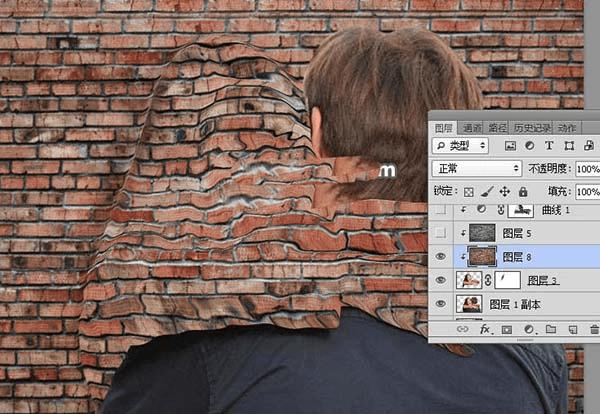Click lock transparent pixels icon

pos(469,192)
